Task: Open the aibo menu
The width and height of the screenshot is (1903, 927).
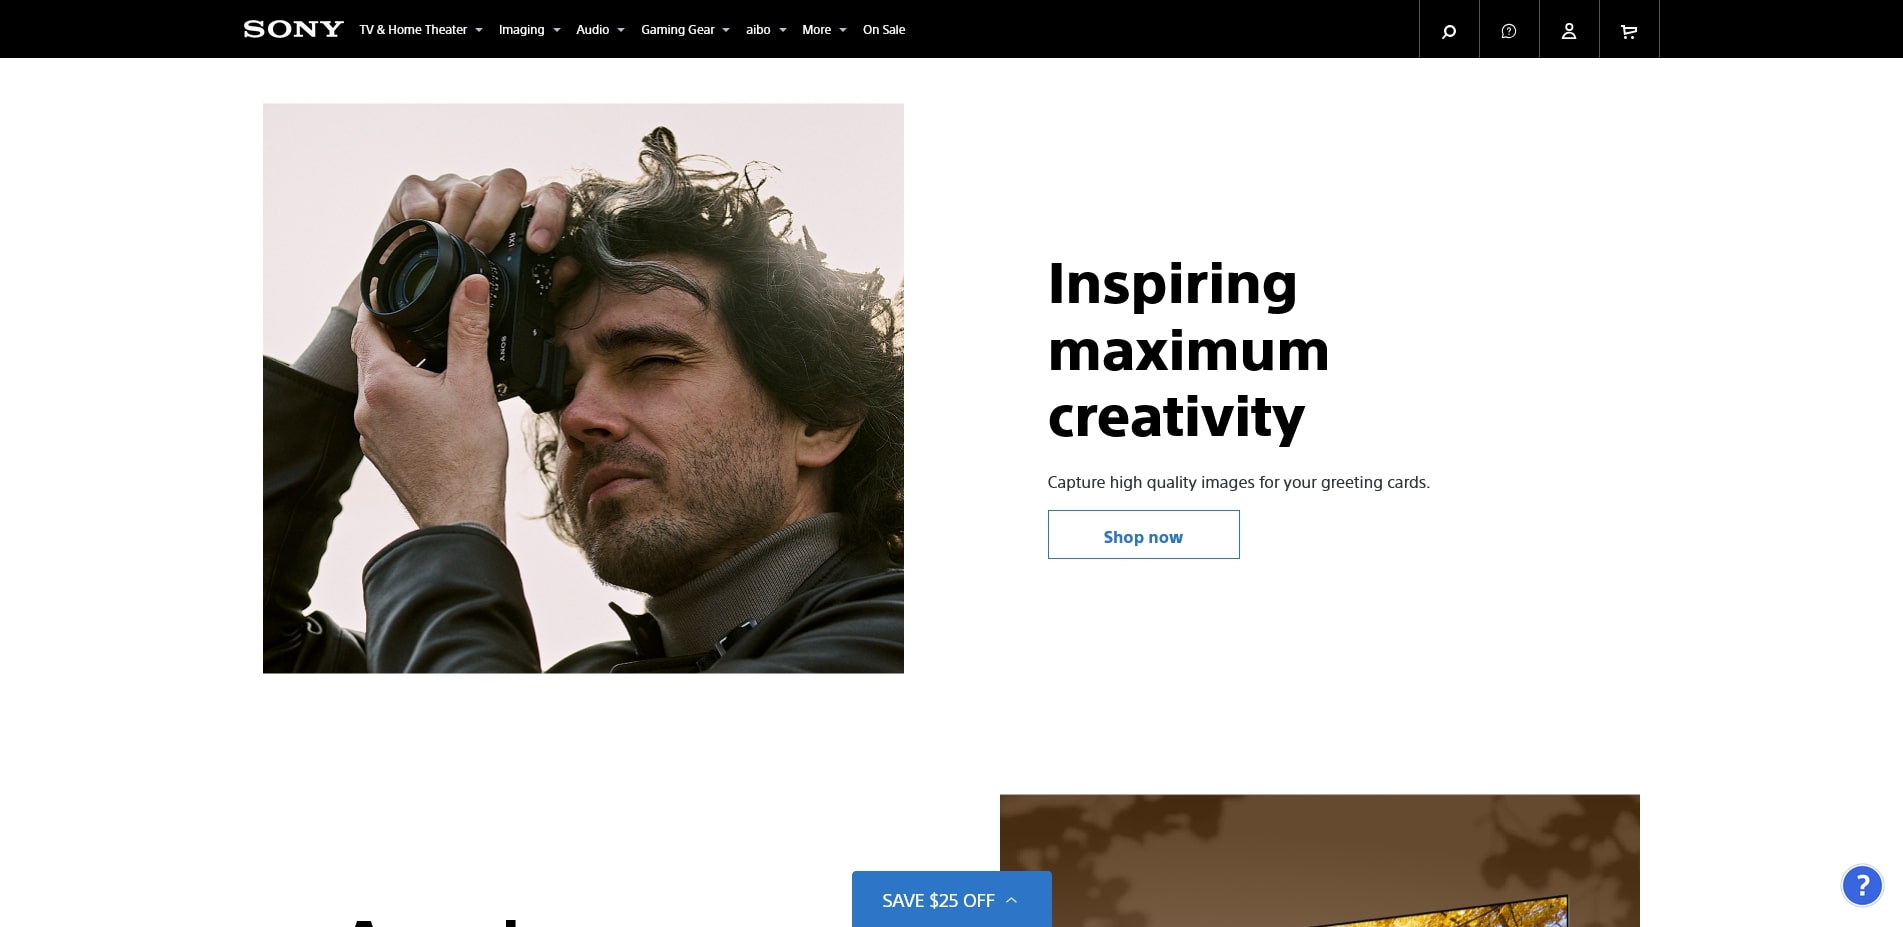Action: [766, 30]
